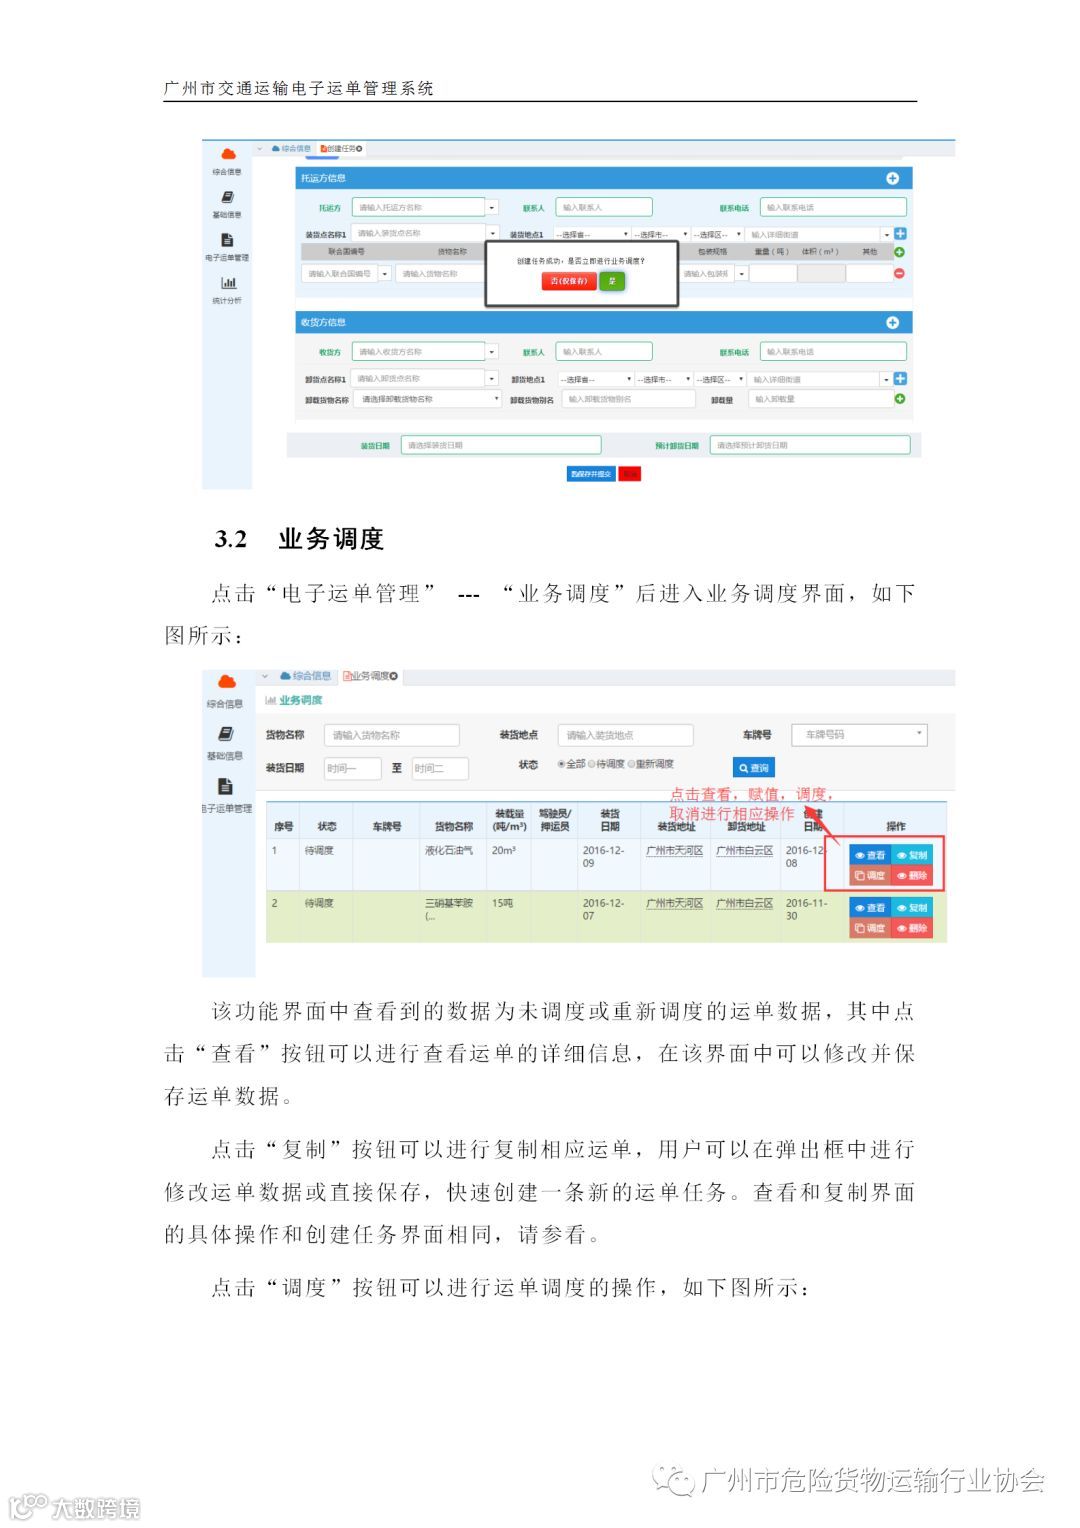Click the 查询 search button
This screenshot has height=1528, width=1080.
pyautogui.click(x=754, y=768)
